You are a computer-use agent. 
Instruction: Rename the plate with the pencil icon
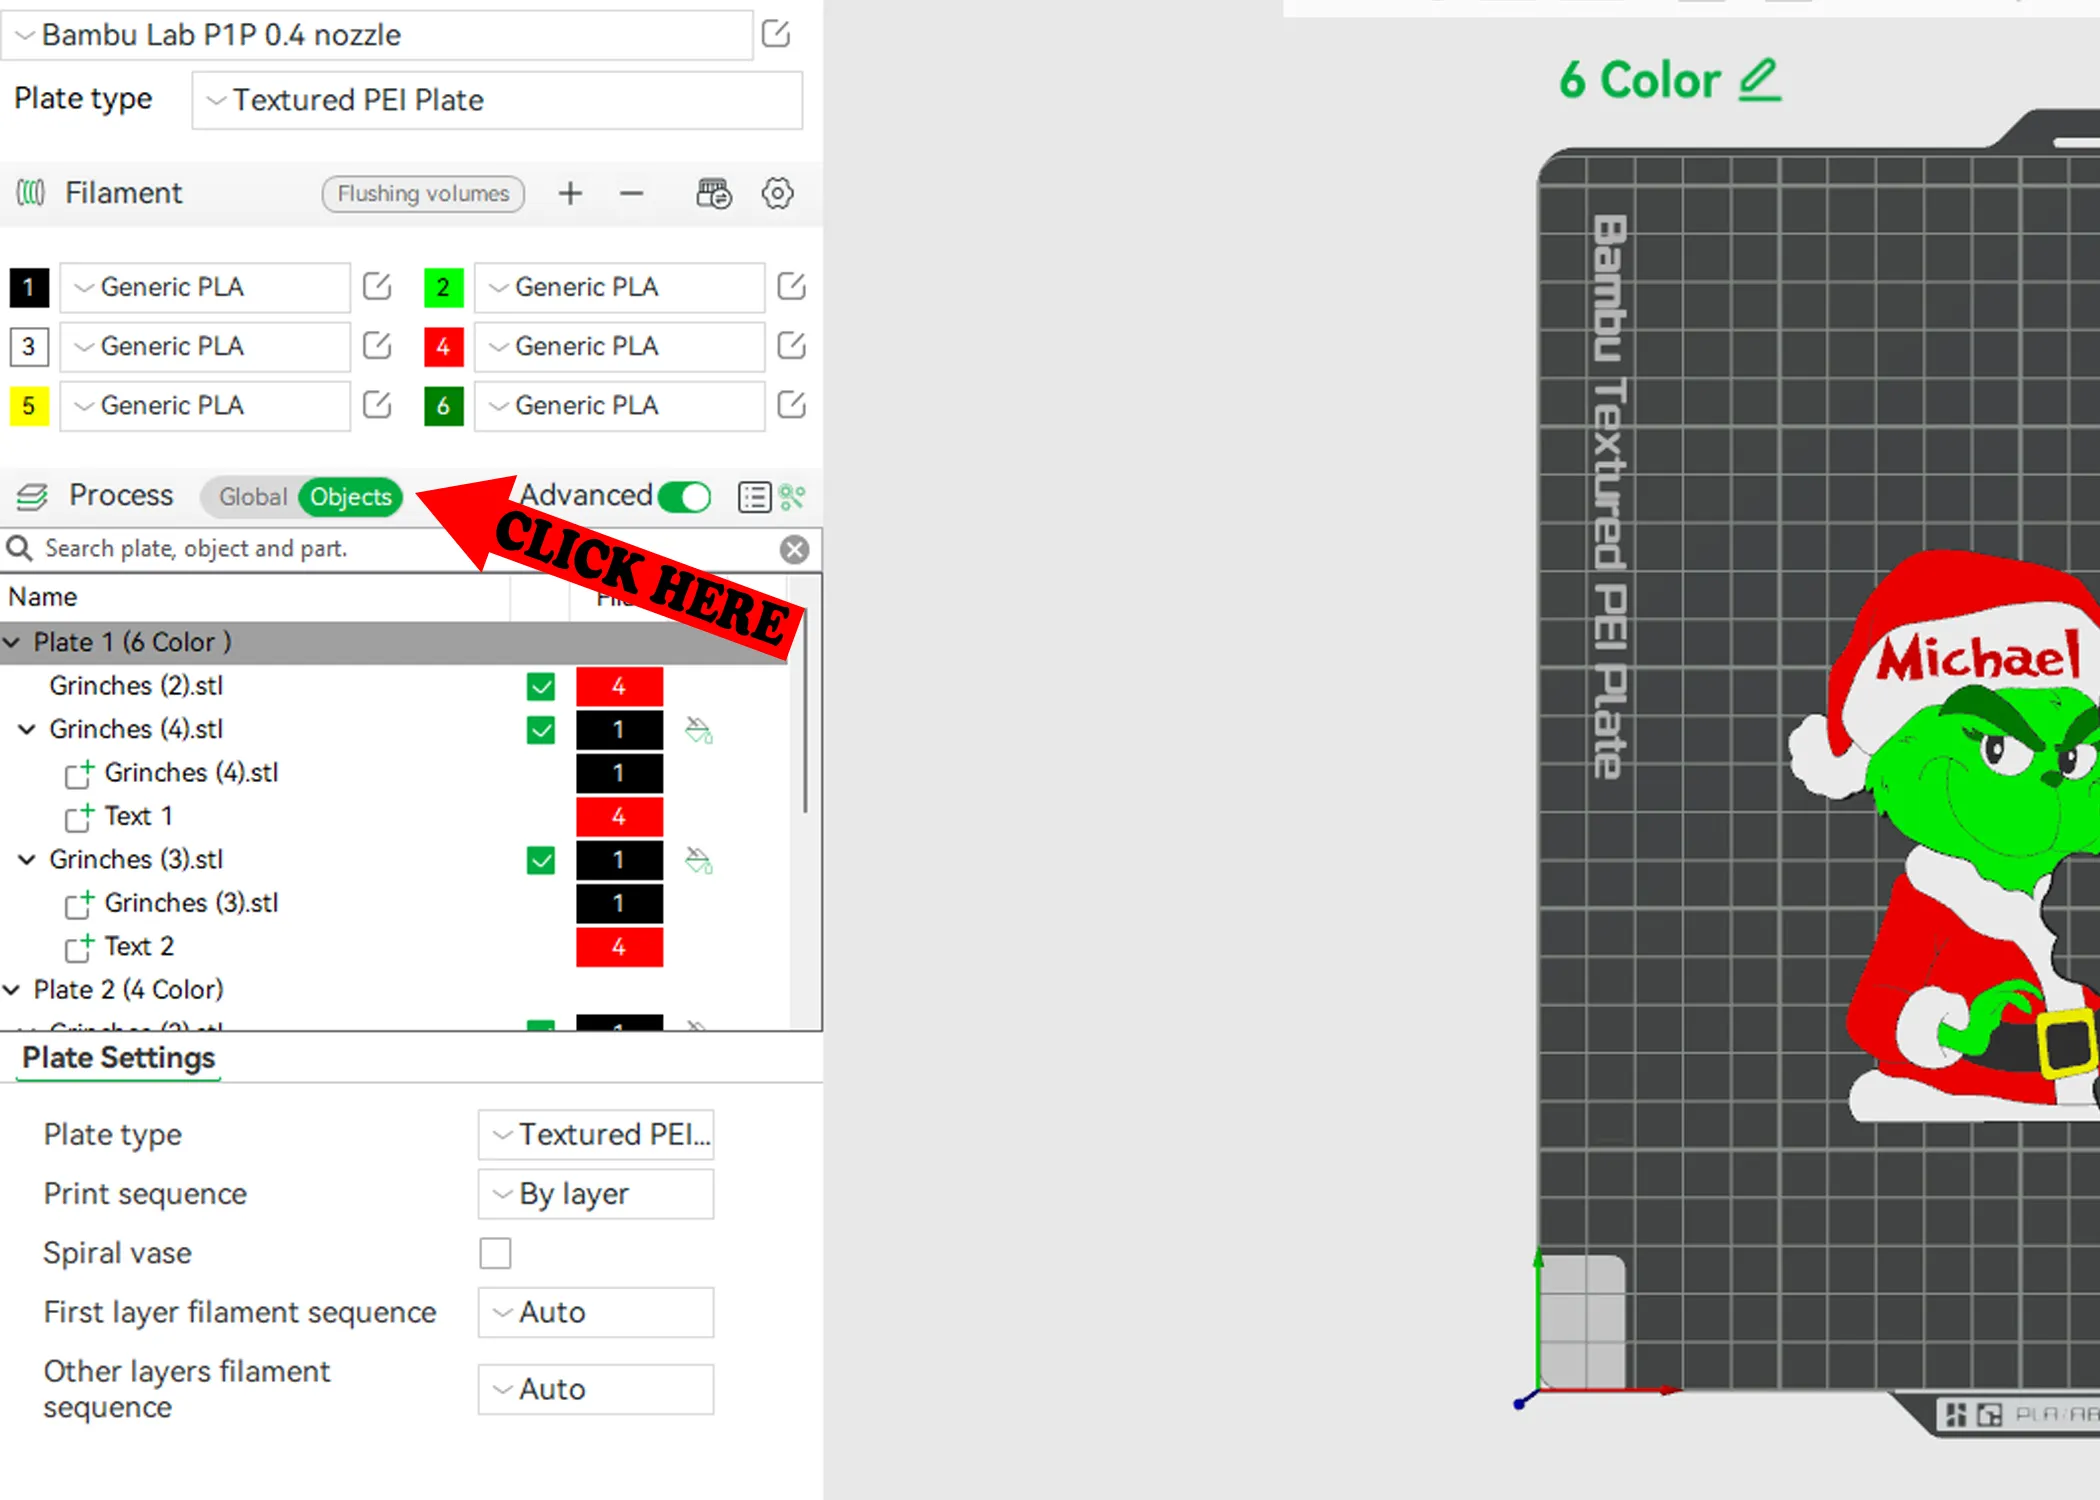(x=1759, y=79)
